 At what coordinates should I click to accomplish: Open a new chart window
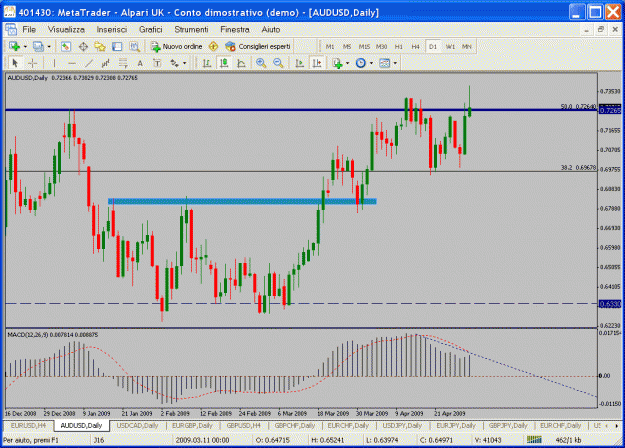point(14,47)
